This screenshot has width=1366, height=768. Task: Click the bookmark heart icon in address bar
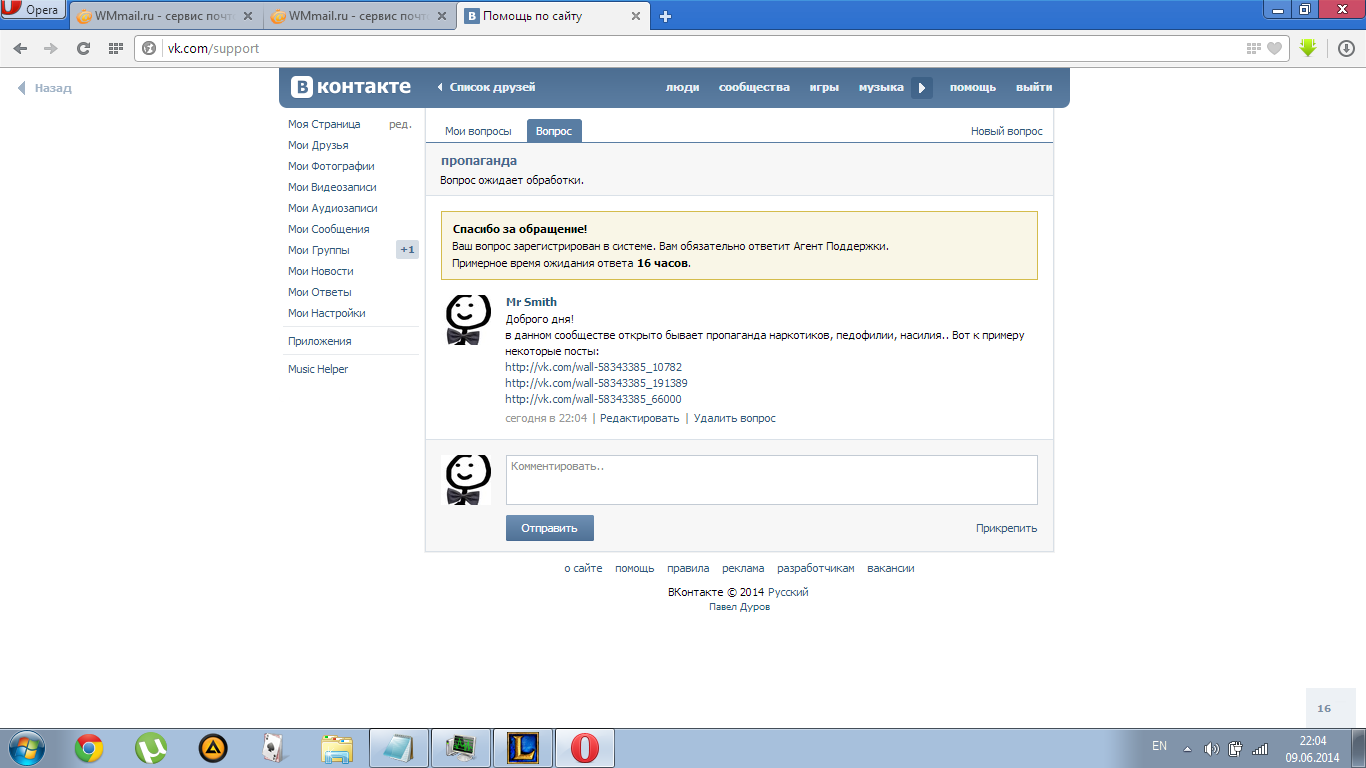[x=1274, y=48]
